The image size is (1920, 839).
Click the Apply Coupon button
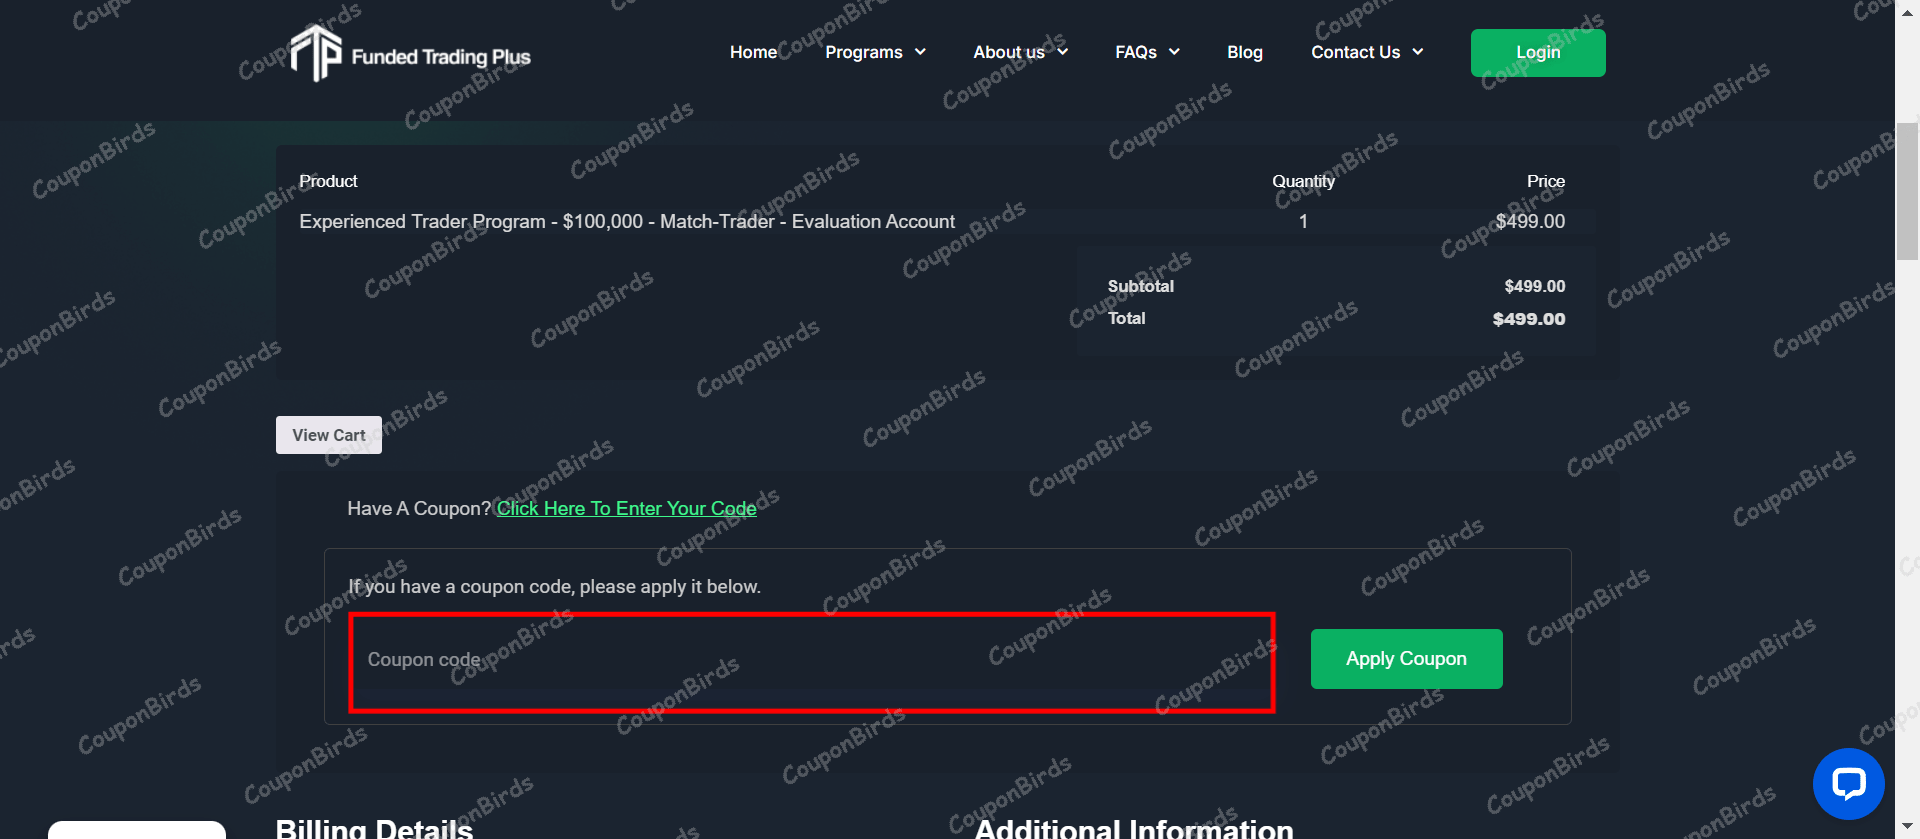click(1406, 659)
